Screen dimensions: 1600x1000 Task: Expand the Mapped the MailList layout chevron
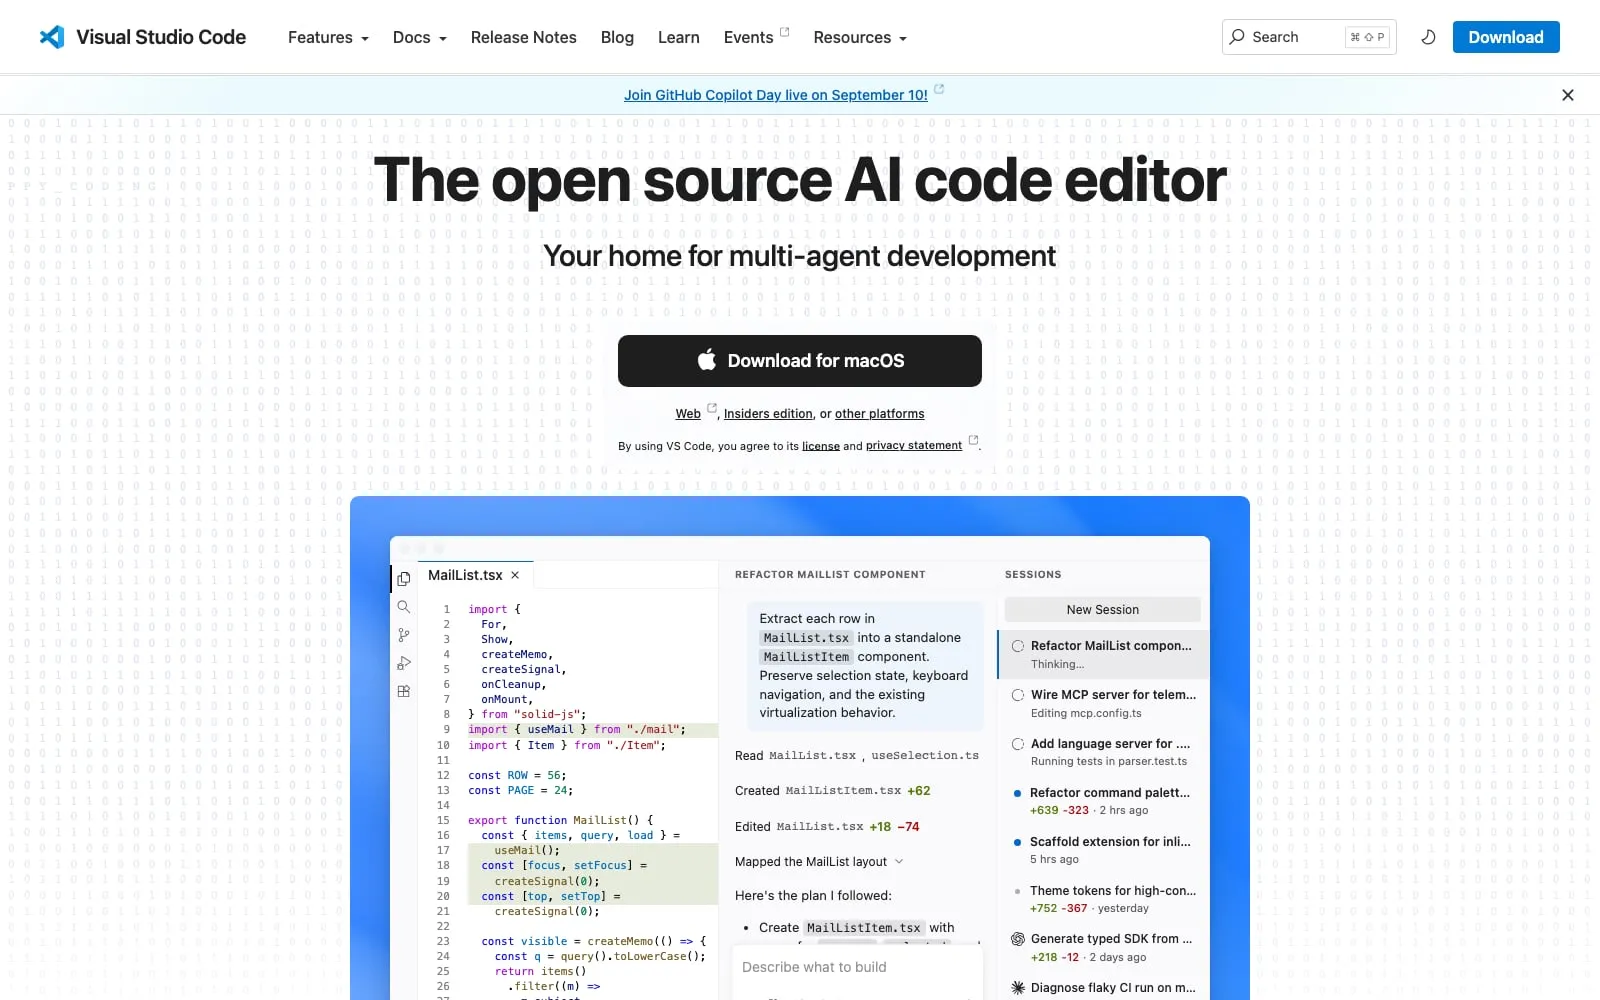click(899, 862)
